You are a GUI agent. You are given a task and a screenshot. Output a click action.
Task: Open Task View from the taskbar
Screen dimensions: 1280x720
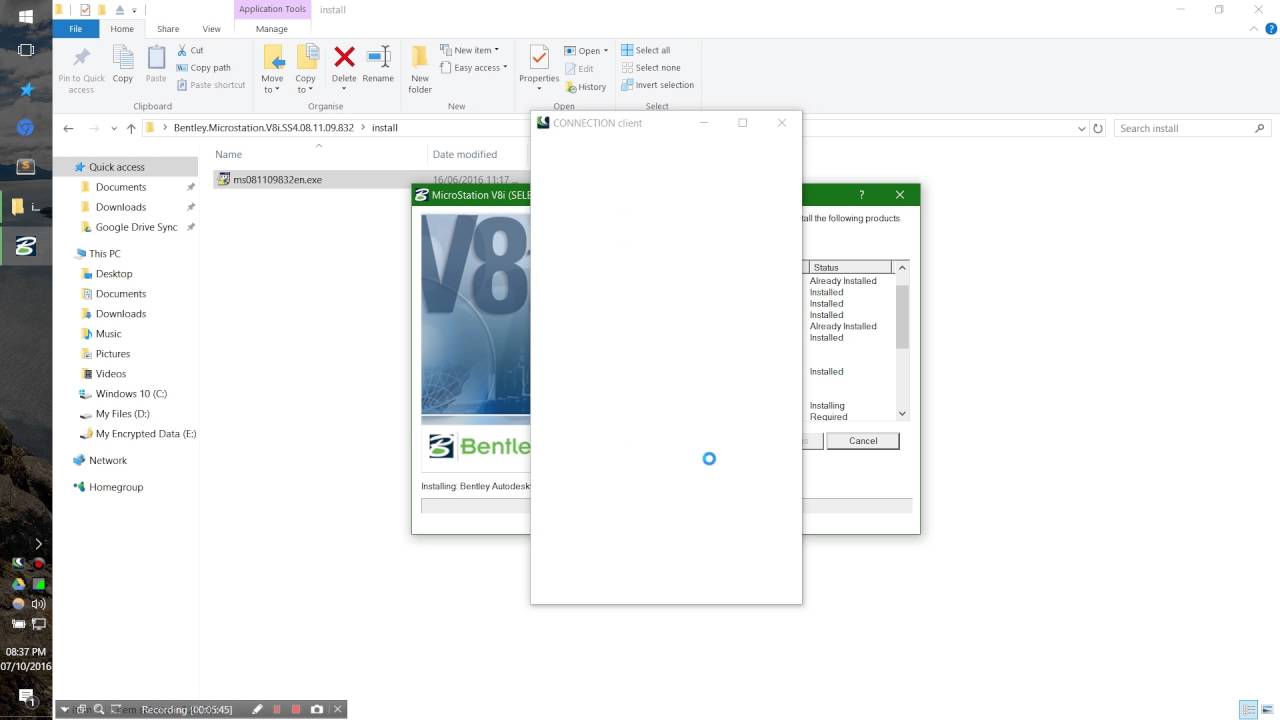click(26, 50)
